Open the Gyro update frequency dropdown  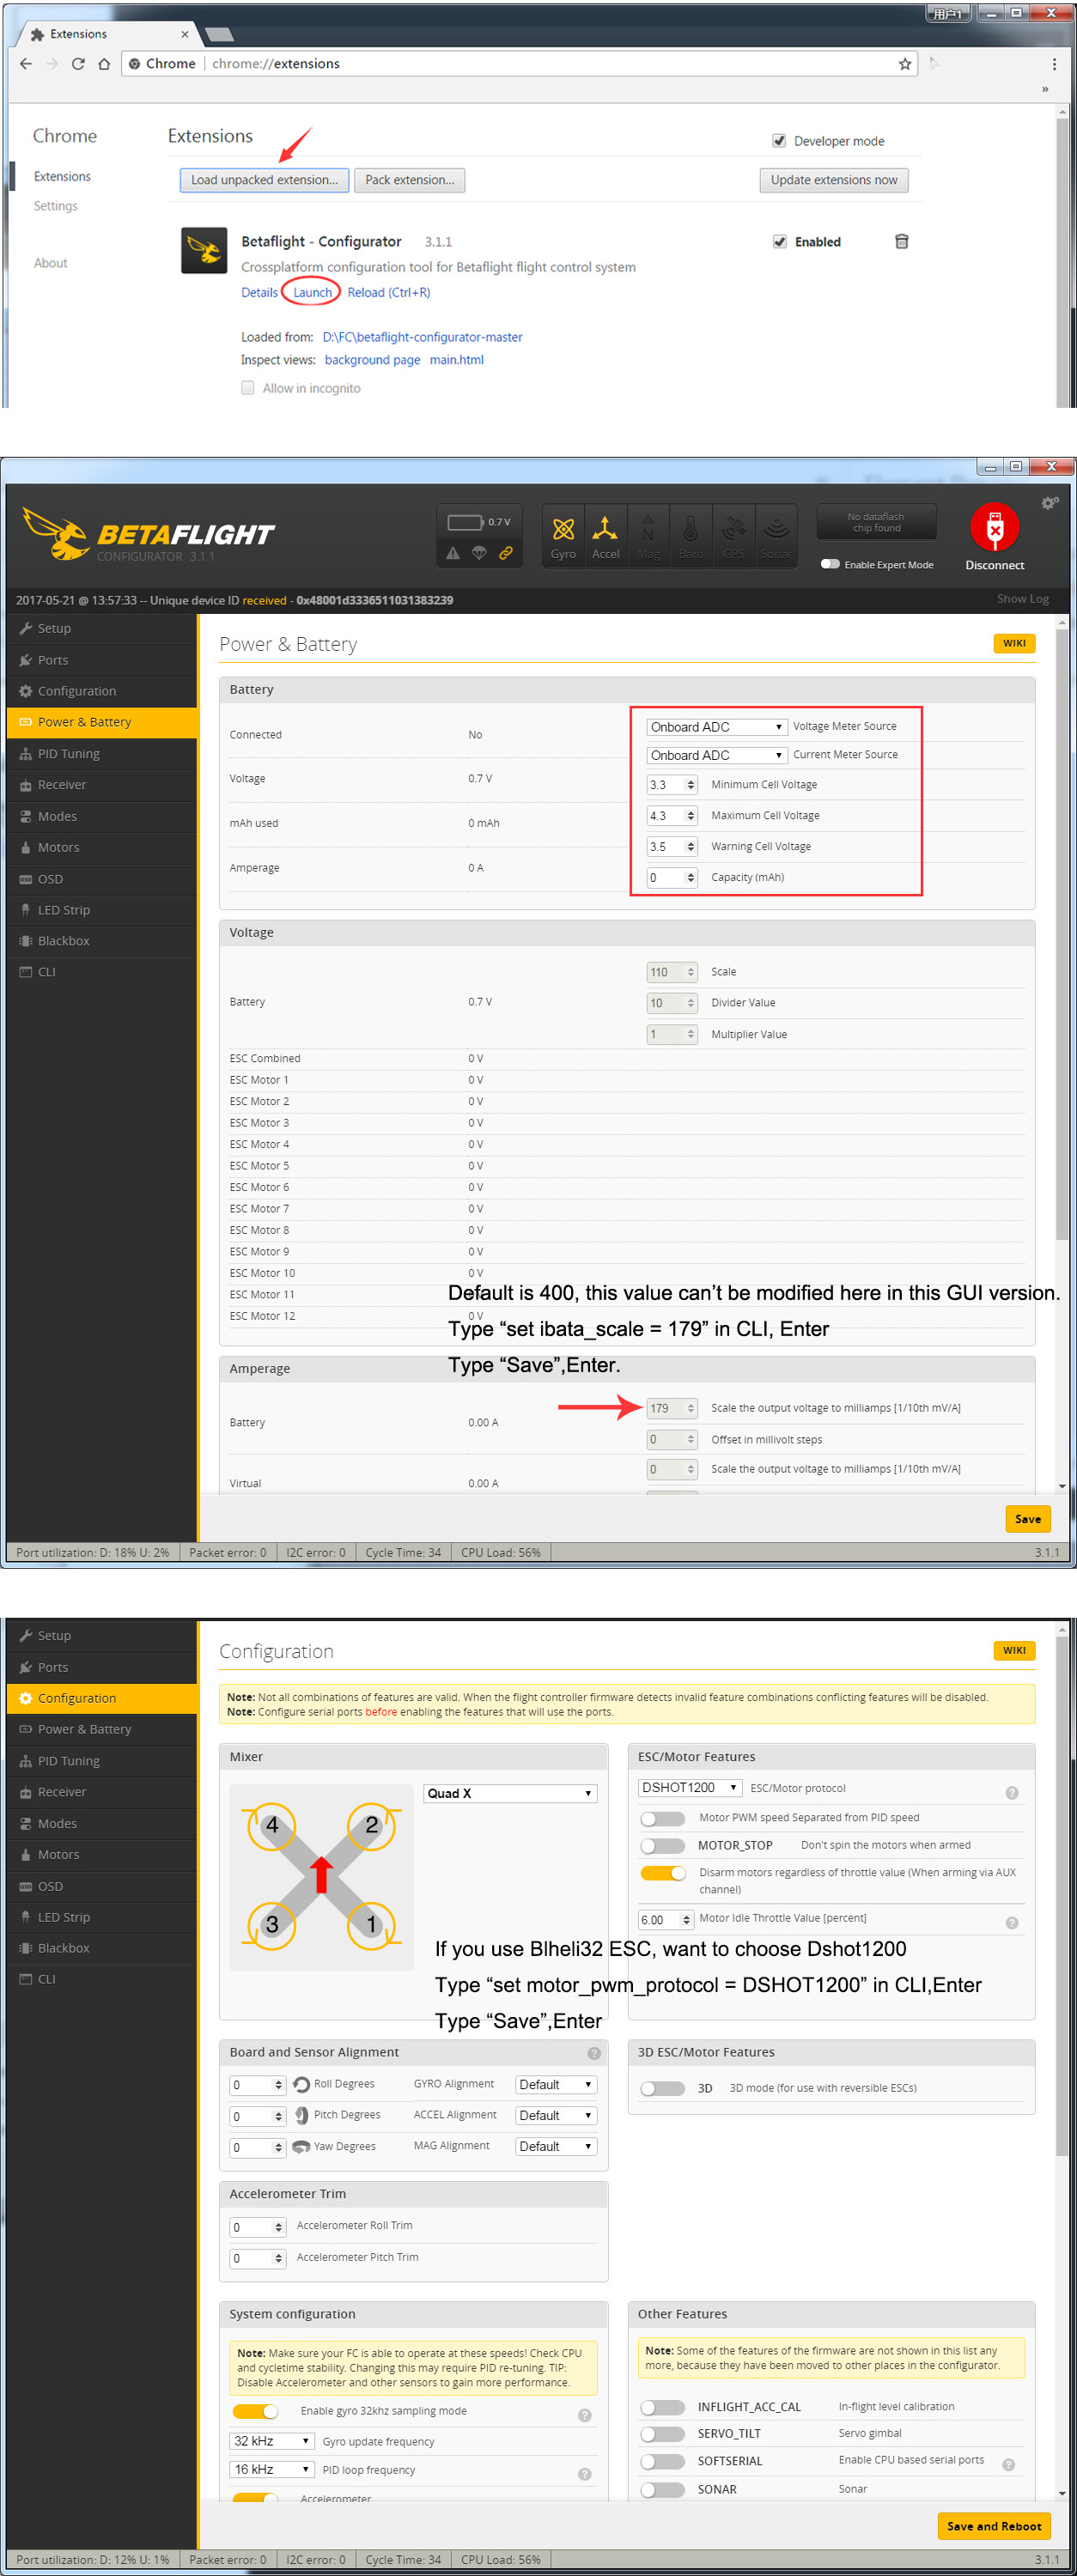(x=272, y=2442)
